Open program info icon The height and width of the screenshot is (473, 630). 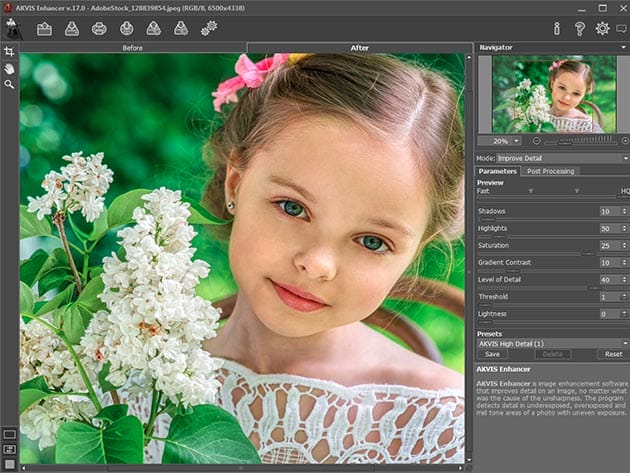[557, 28]
